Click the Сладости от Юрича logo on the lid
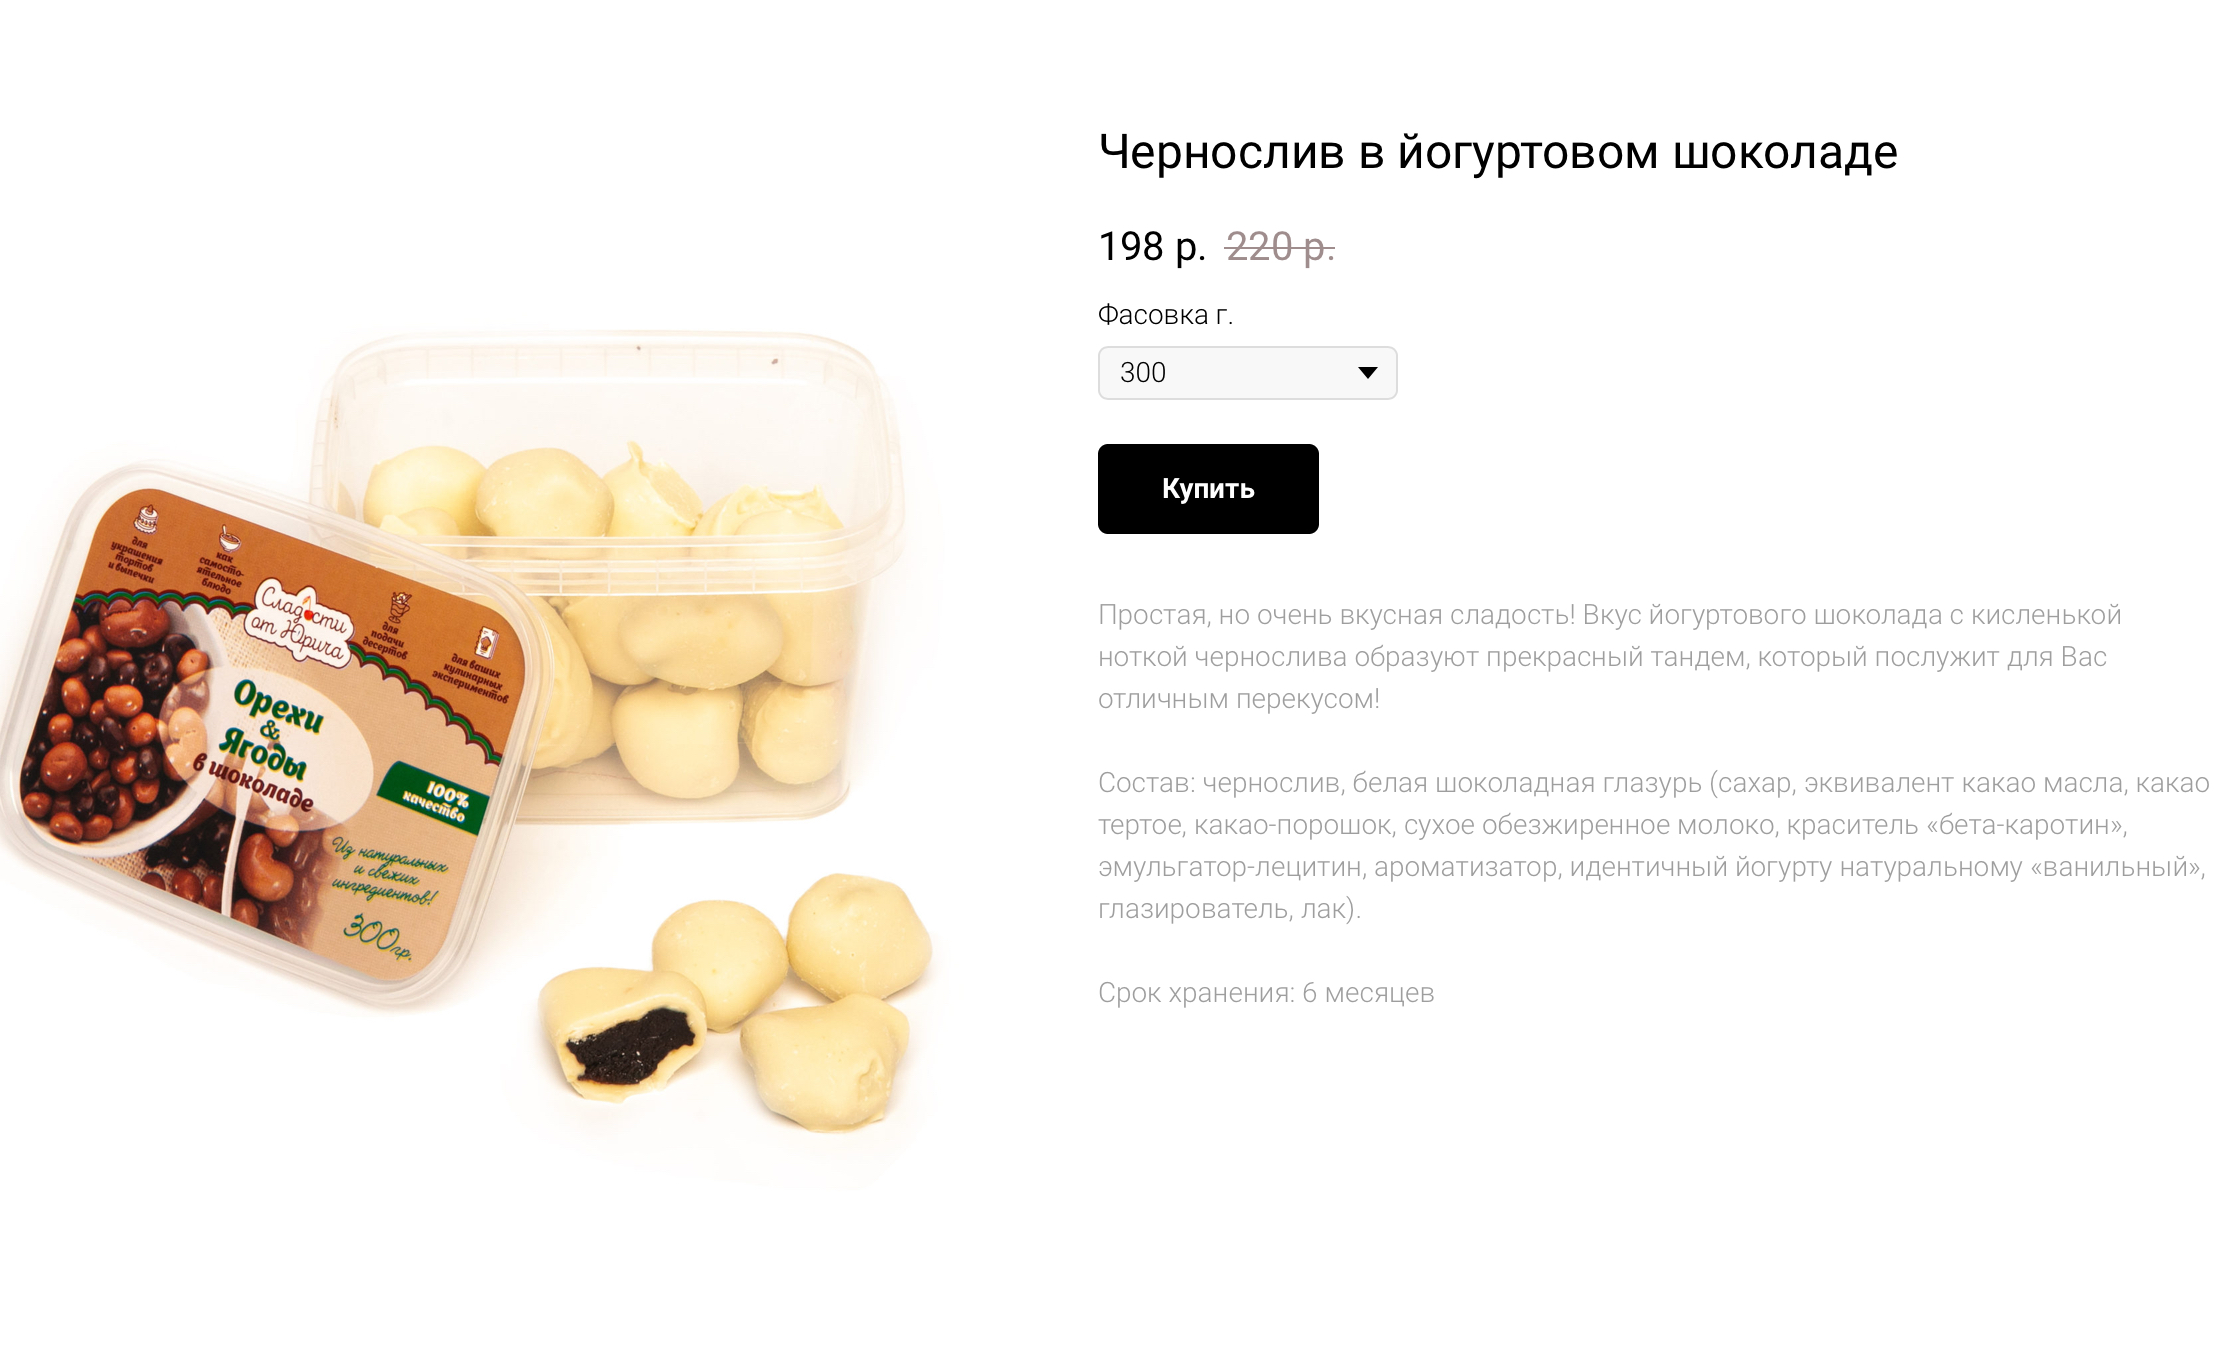The height and width of the screenshot is (1356, 2232). coord(299,622)
